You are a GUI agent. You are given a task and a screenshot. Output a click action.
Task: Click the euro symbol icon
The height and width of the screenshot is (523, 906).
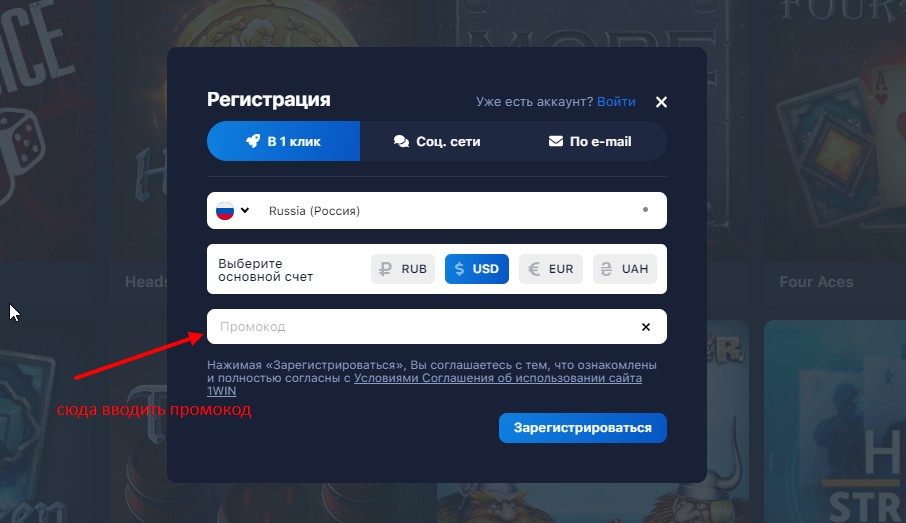tap(534, 269)
